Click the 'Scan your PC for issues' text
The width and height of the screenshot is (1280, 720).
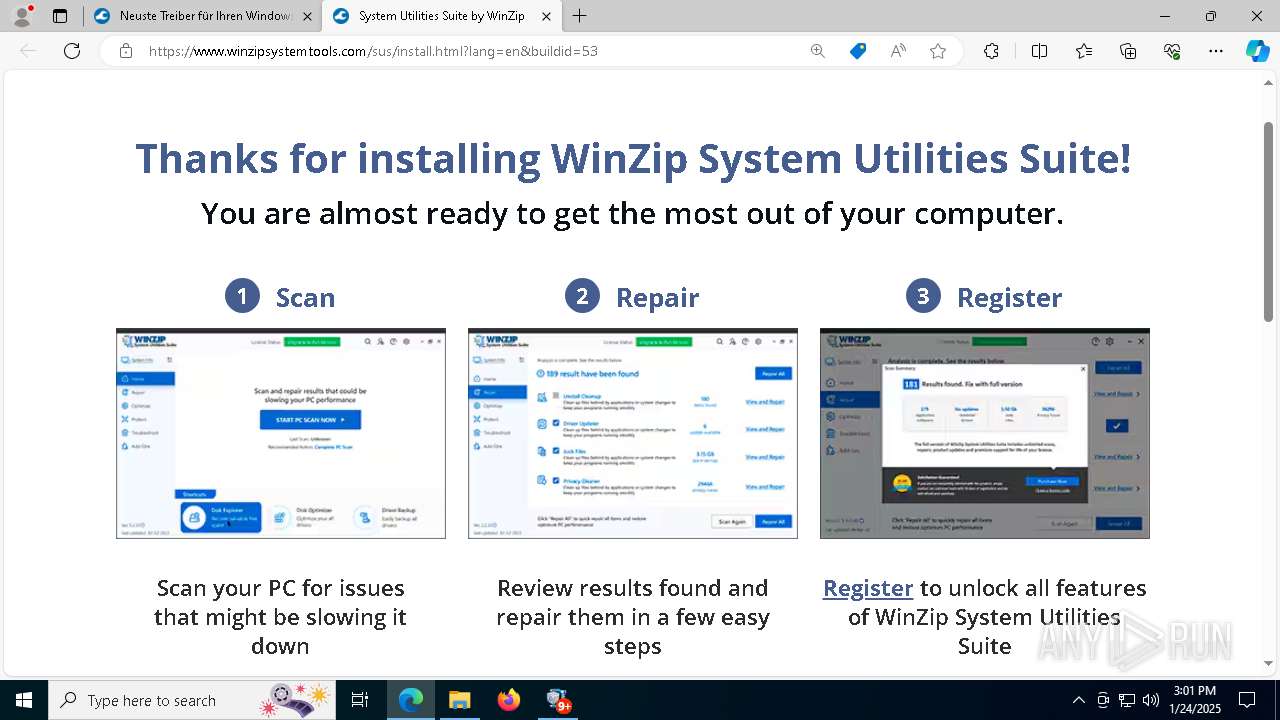tap(281, 617)
